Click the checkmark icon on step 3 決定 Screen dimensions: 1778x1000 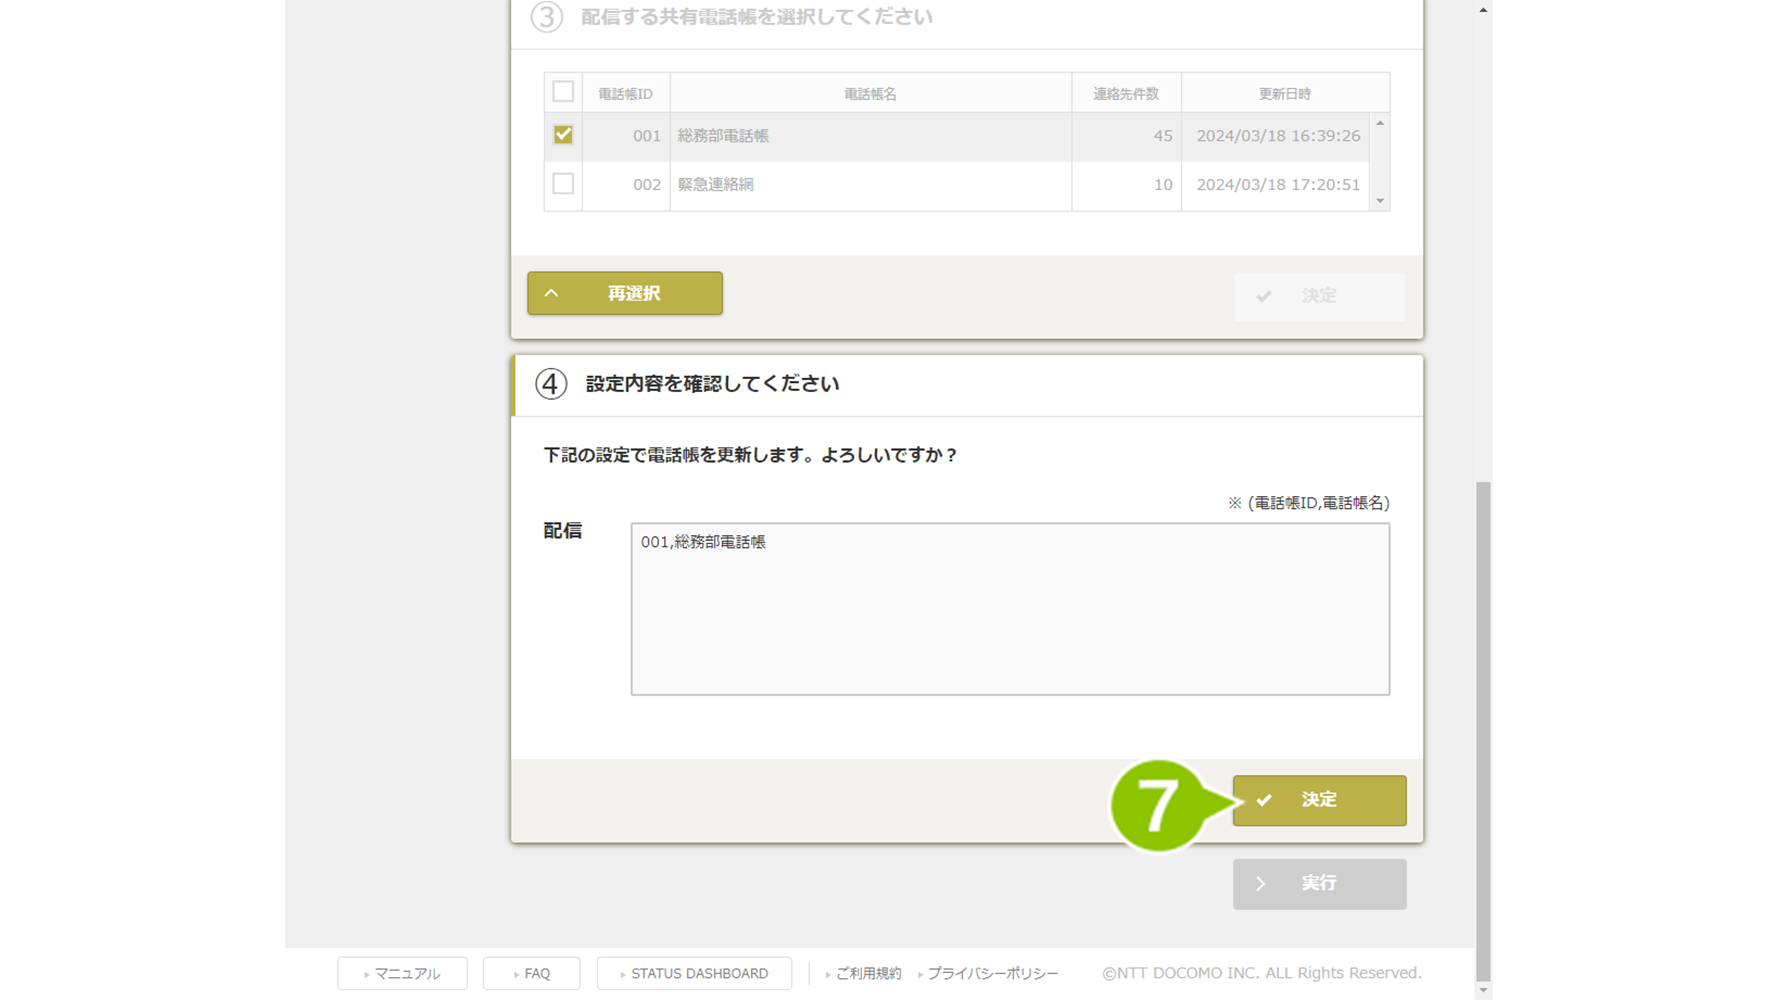tap(1264, 296)
